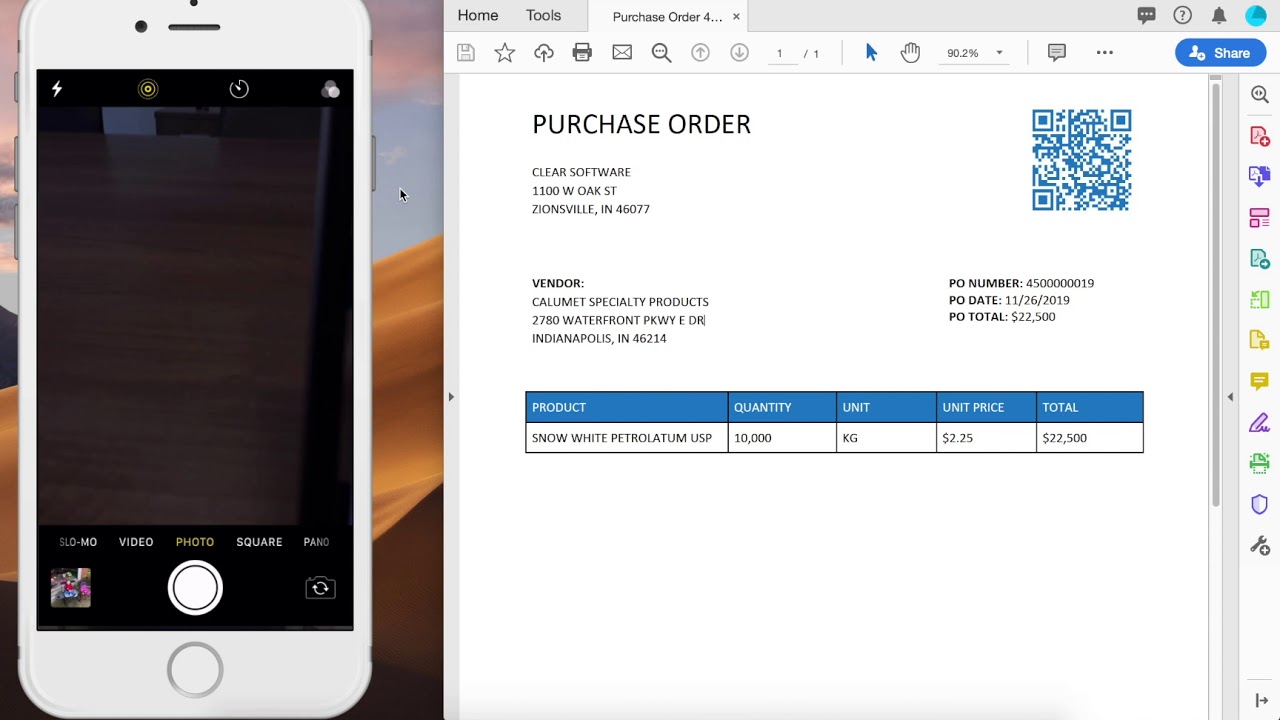This screenshot has height=720, width=1280.
Task: Select SLO-MO camera mode
Action: click(78, 542)
